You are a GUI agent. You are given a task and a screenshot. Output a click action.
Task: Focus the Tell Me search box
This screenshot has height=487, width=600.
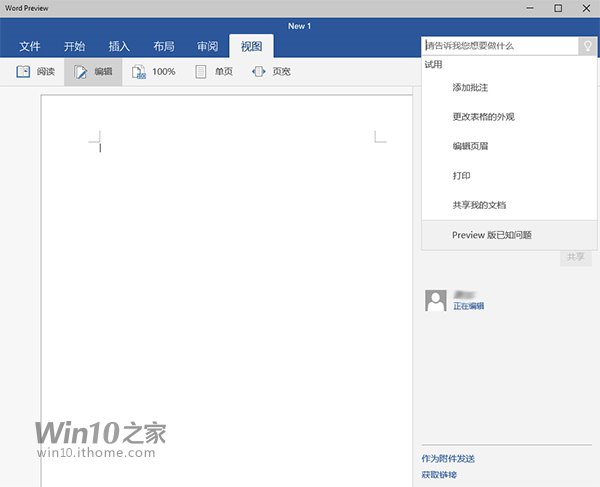(500, 46)
